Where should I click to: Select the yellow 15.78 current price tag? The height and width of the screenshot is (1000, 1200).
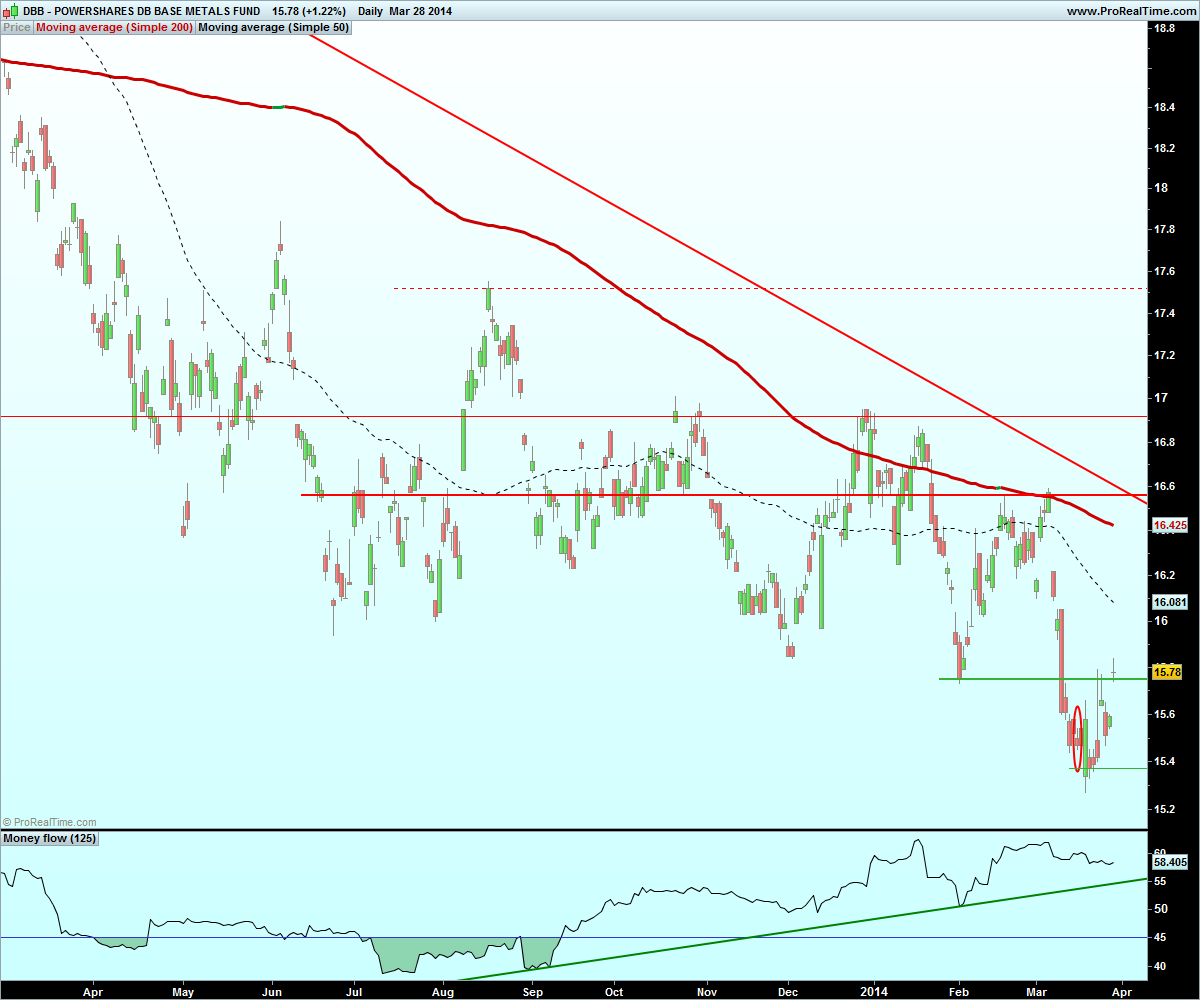pyautogui.click(x=1167, y=673)
